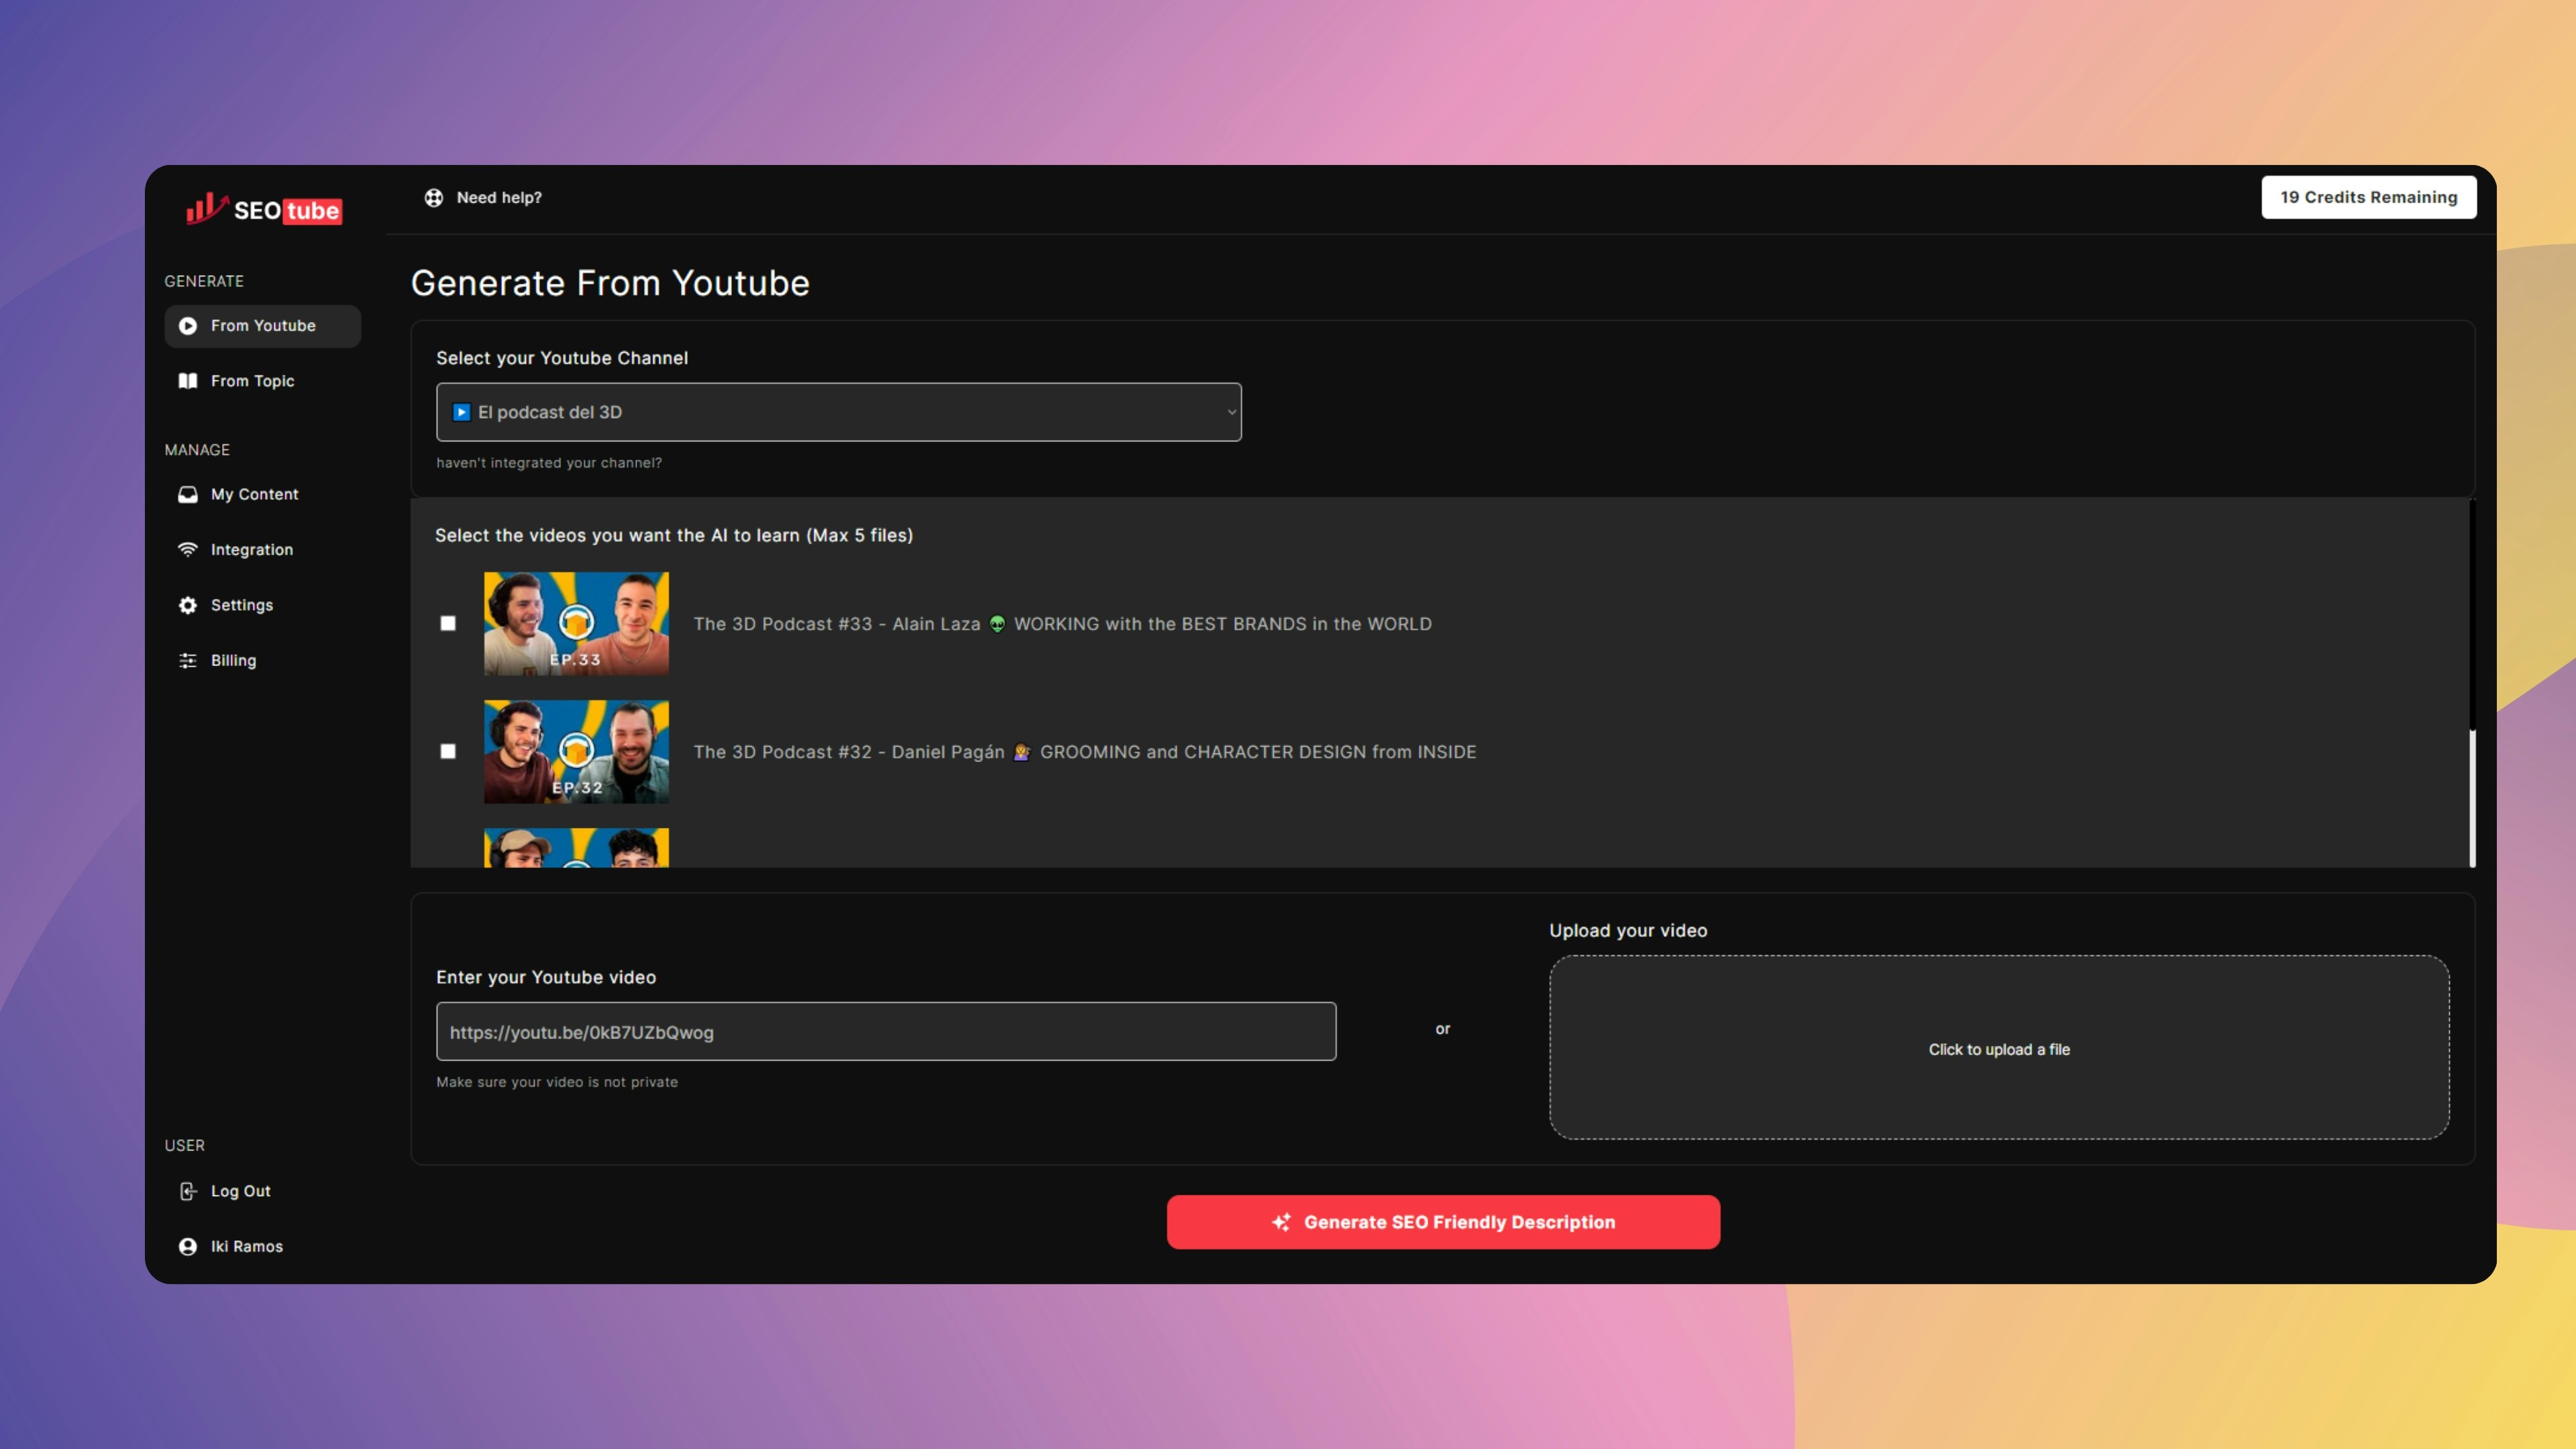Screen dimensions: 2576x1449
Task: Click the Settings gear icon
Action: (x=187, y=605)
